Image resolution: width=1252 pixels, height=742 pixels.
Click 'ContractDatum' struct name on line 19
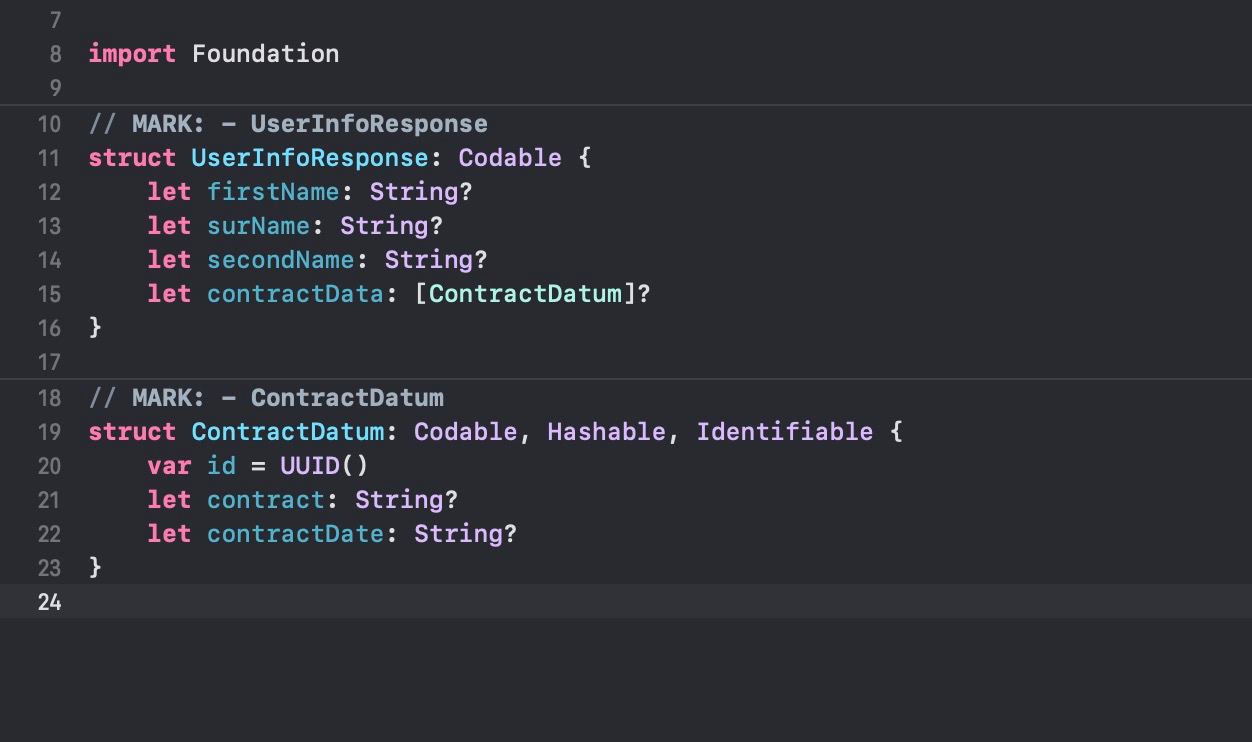(x=288, y=432)
